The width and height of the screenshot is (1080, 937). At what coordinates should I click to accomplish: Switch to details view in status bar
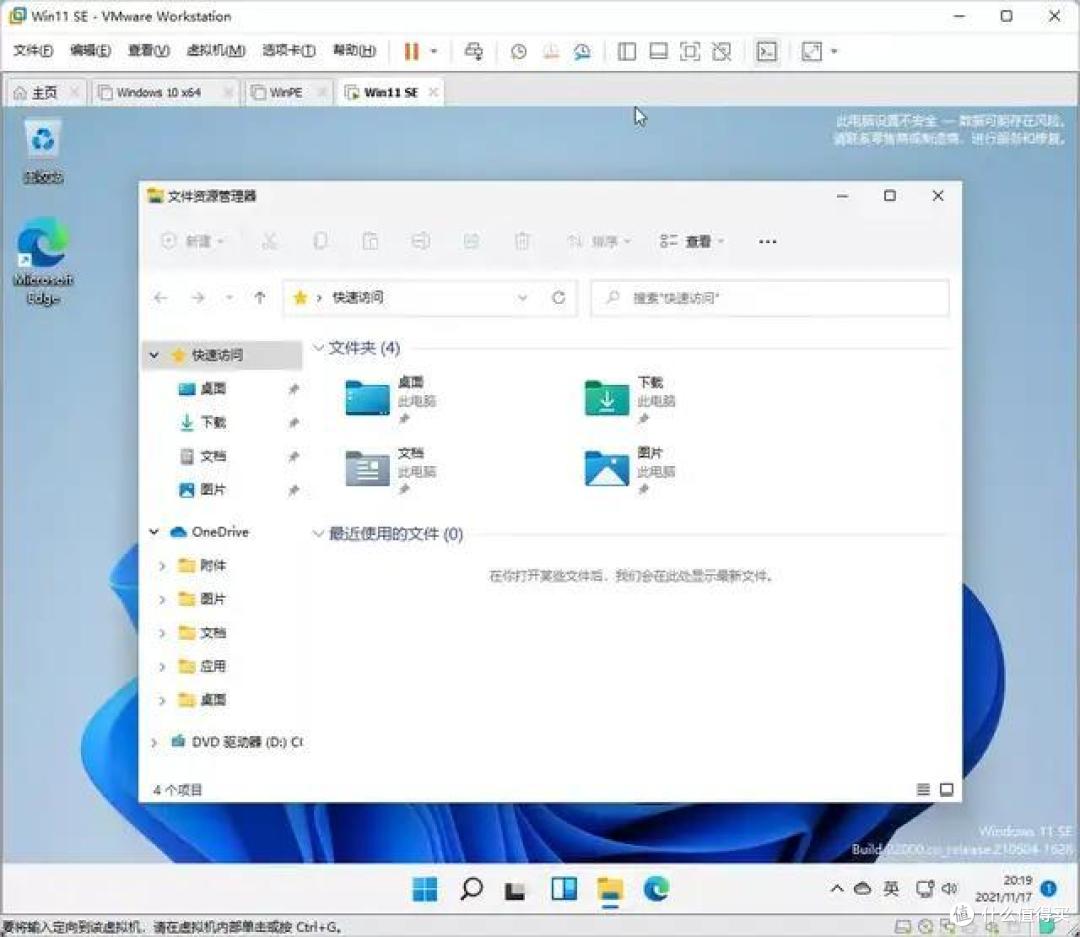tap(924, 790)
